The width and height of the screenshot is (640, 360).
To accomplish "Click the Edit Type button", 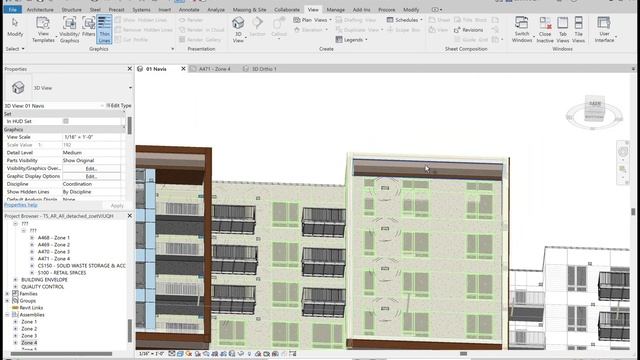I will pyautogui.click(x=119, y=105).
